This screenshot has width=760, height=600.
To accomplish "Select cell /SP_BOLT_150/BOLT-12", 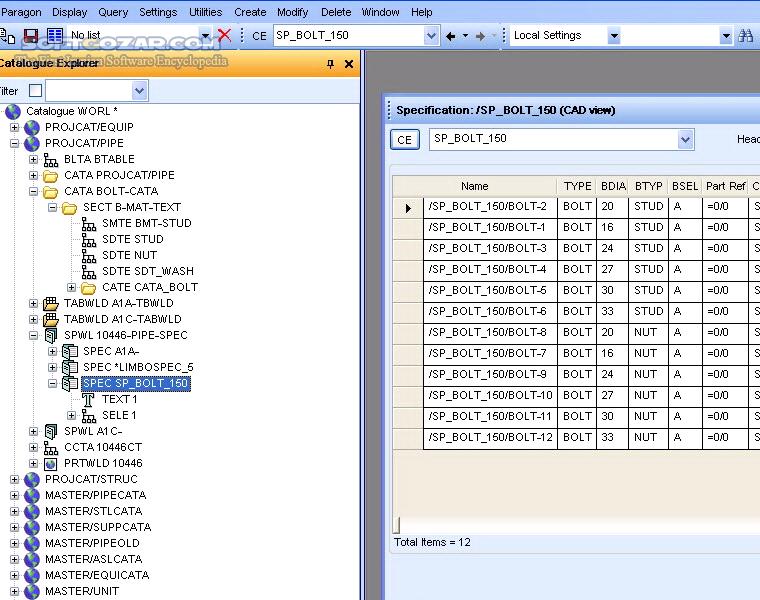I will coord(490,438).
